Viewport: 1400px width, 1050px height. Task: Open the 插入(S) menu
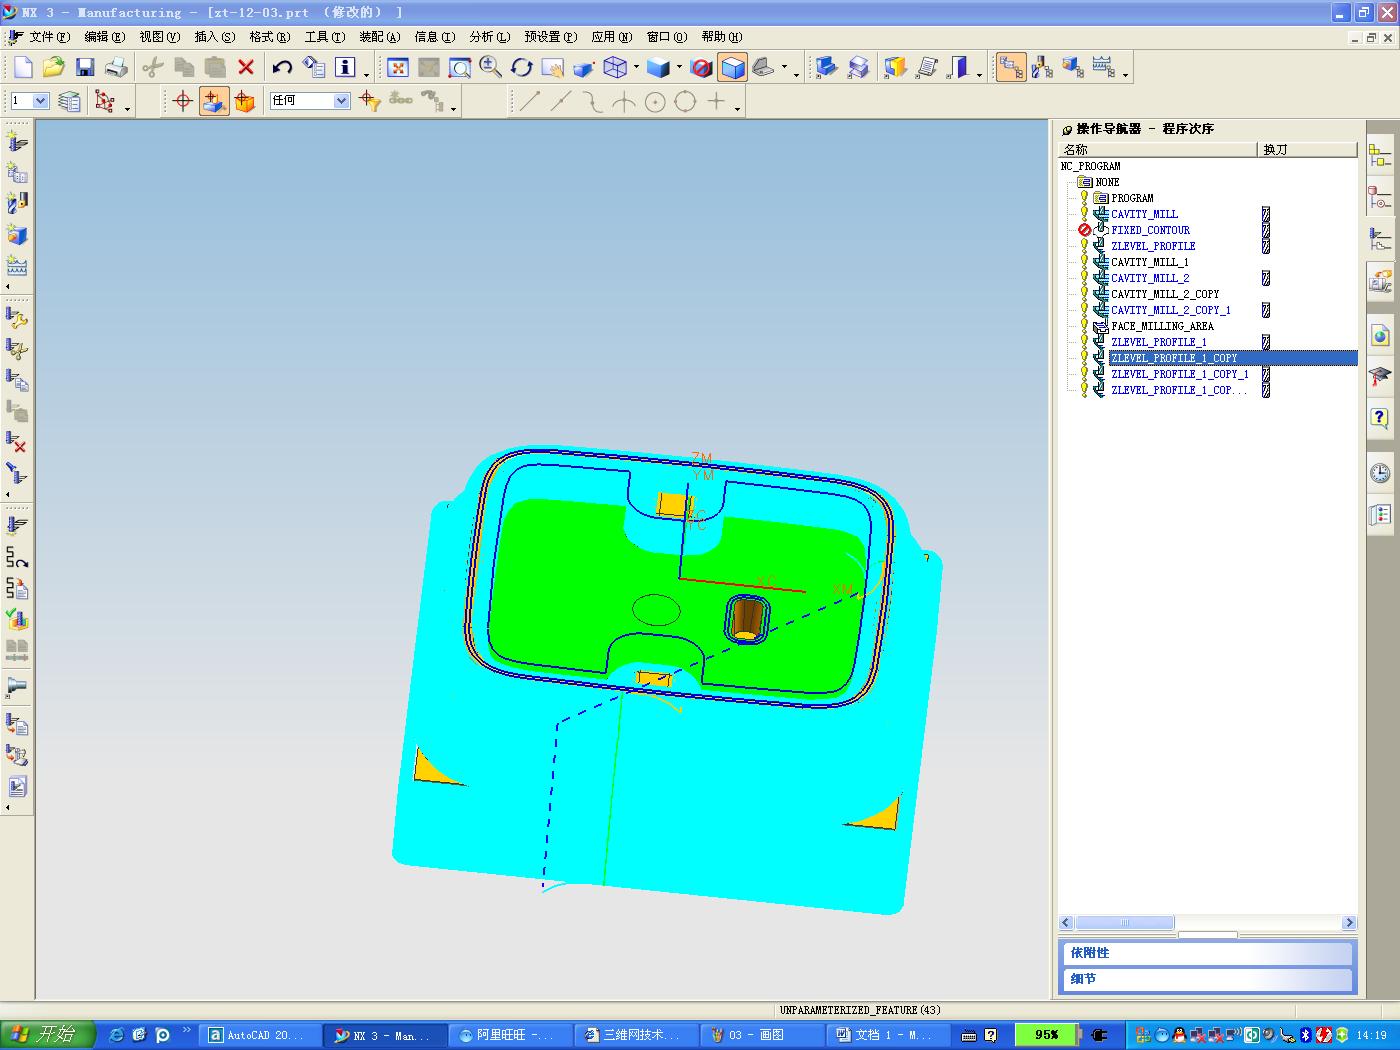[215, 37]
